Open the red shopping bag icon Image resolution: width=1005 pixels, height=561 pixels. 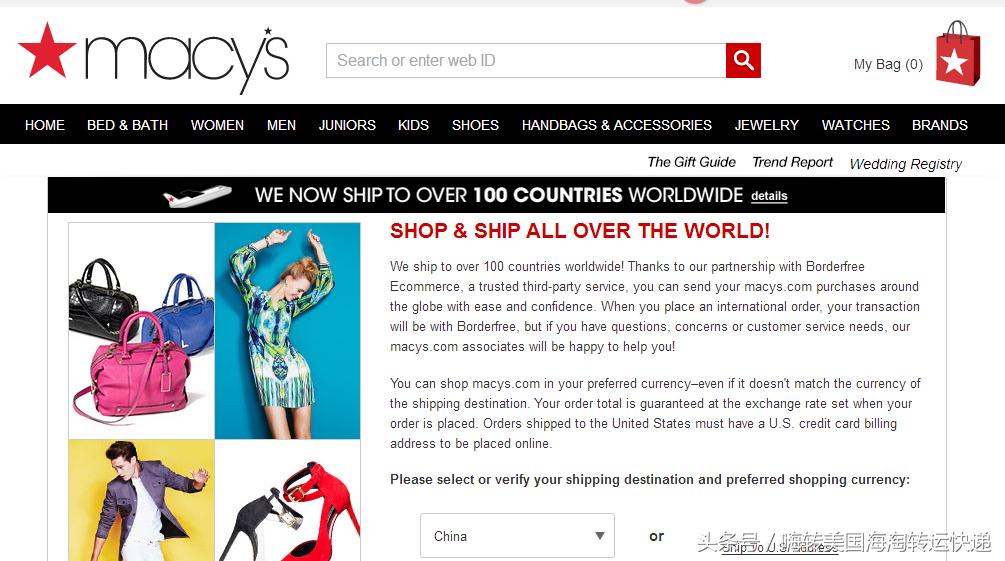coord(958,53)
